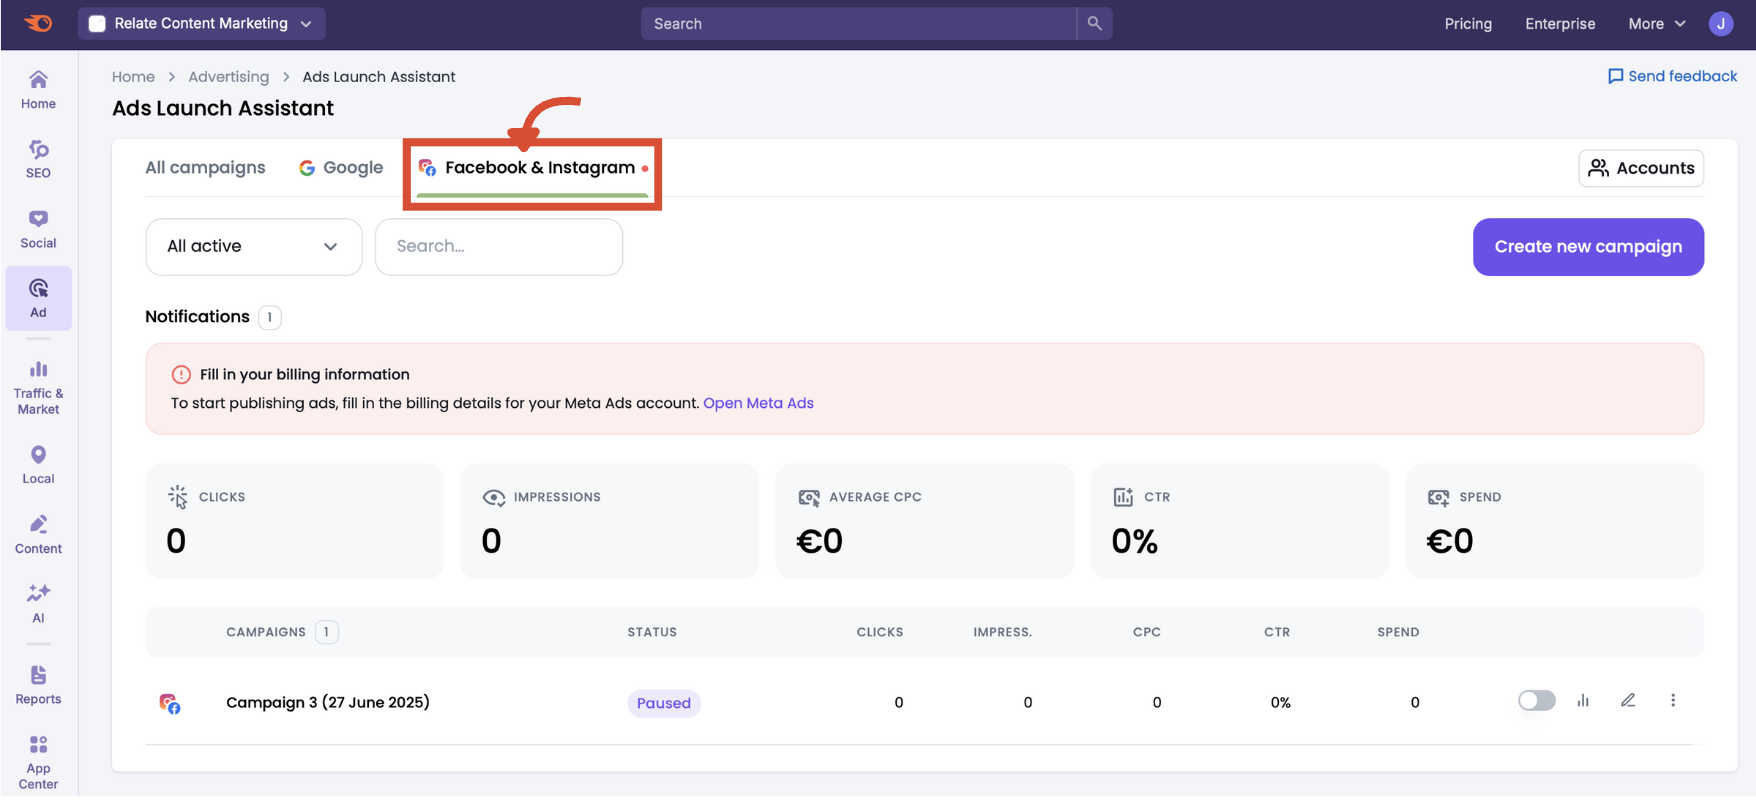Open Campaign 3 (27 June 2025)
1756x800 pixels.
[328, 702]
